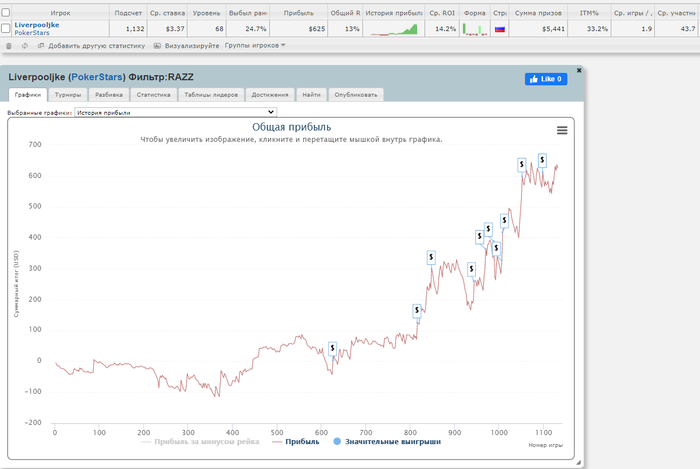700x469 pixels.
Task: Click the $ win marker near game 845
Action: click(431, 257)
